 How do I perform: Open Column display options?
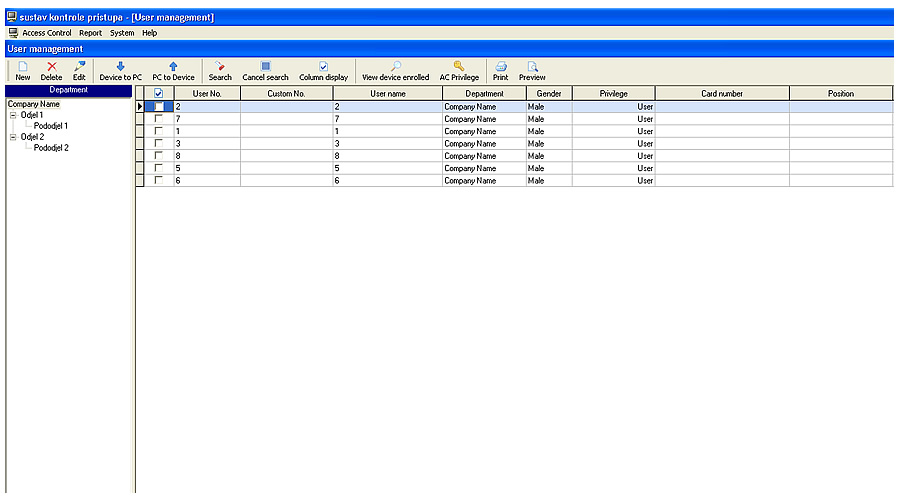pos(323,67)
